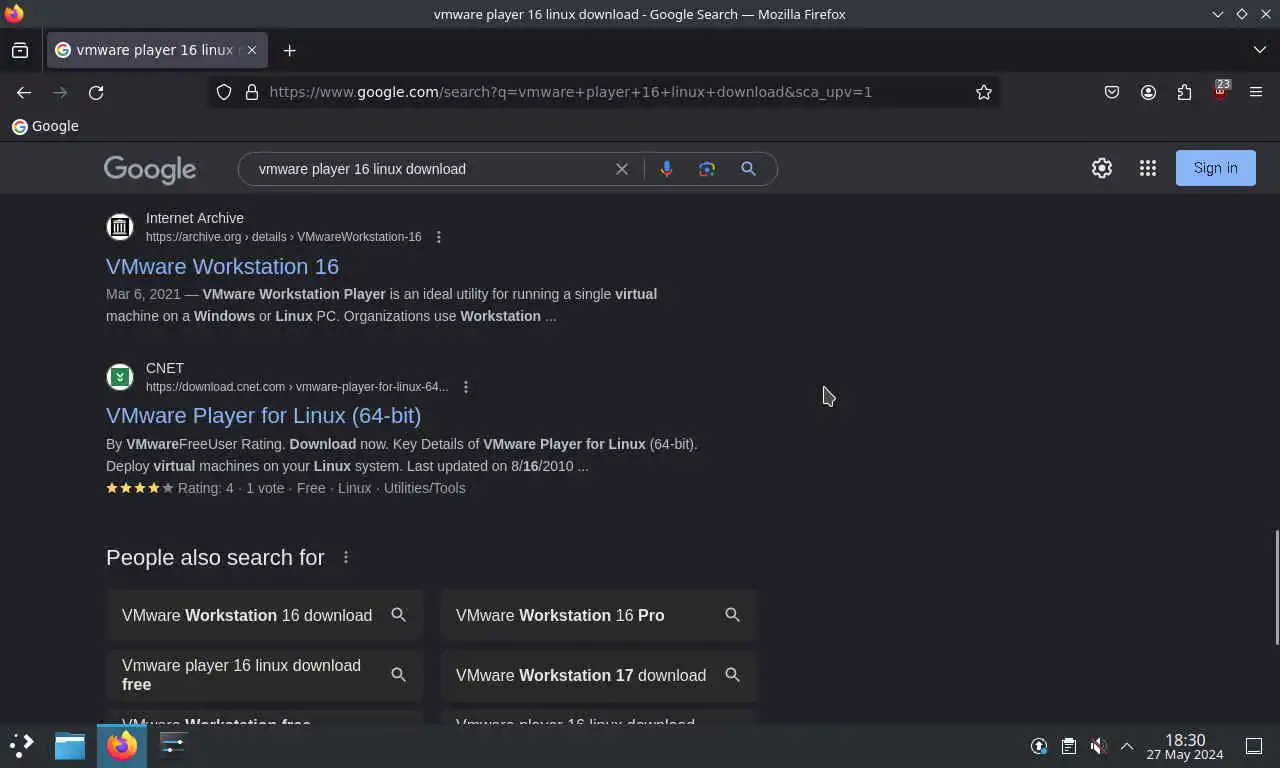Select suggestion VMware Workstation 16 download
Image resolution: width=1280 pixels, height=768 pixels.
click(265, 615)
